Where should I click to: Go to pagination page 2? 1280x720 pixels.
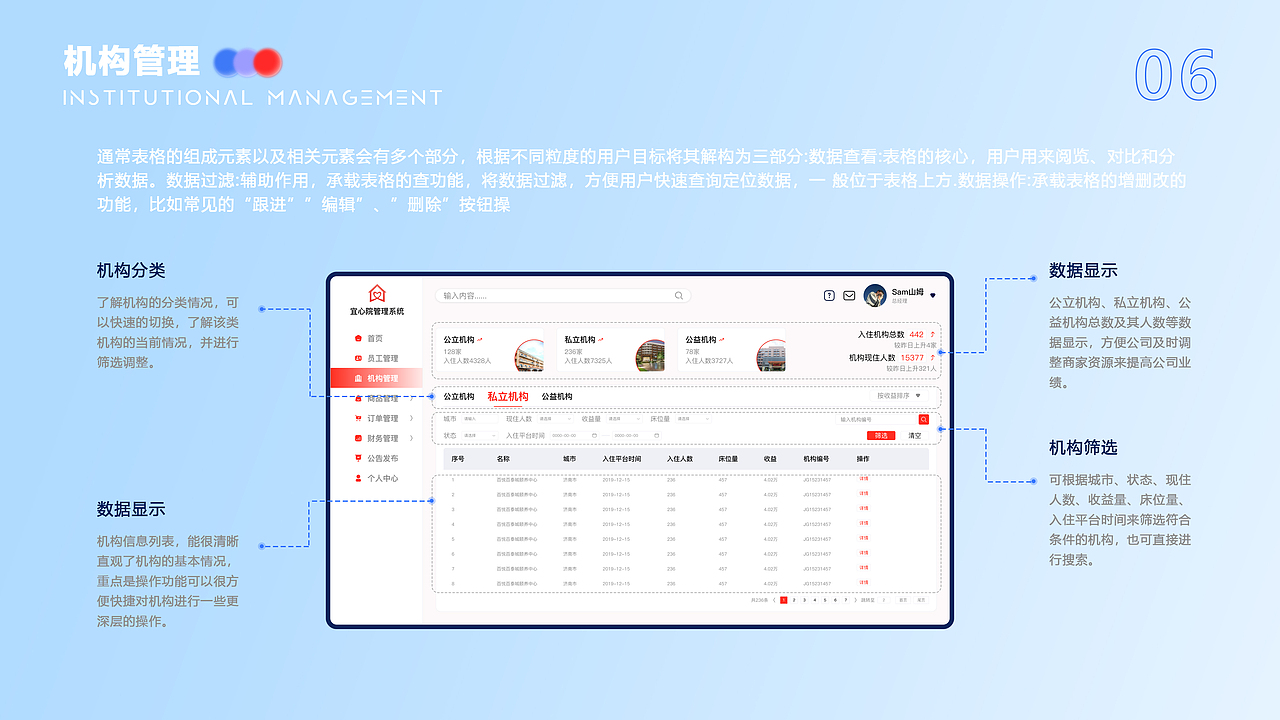[794, 600]
